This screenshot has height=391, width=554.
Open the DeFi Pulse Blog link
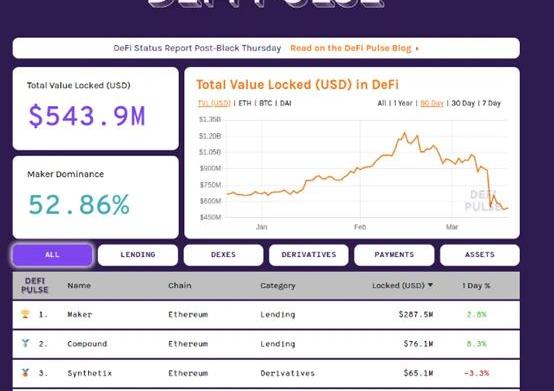(x=354, y=48)
